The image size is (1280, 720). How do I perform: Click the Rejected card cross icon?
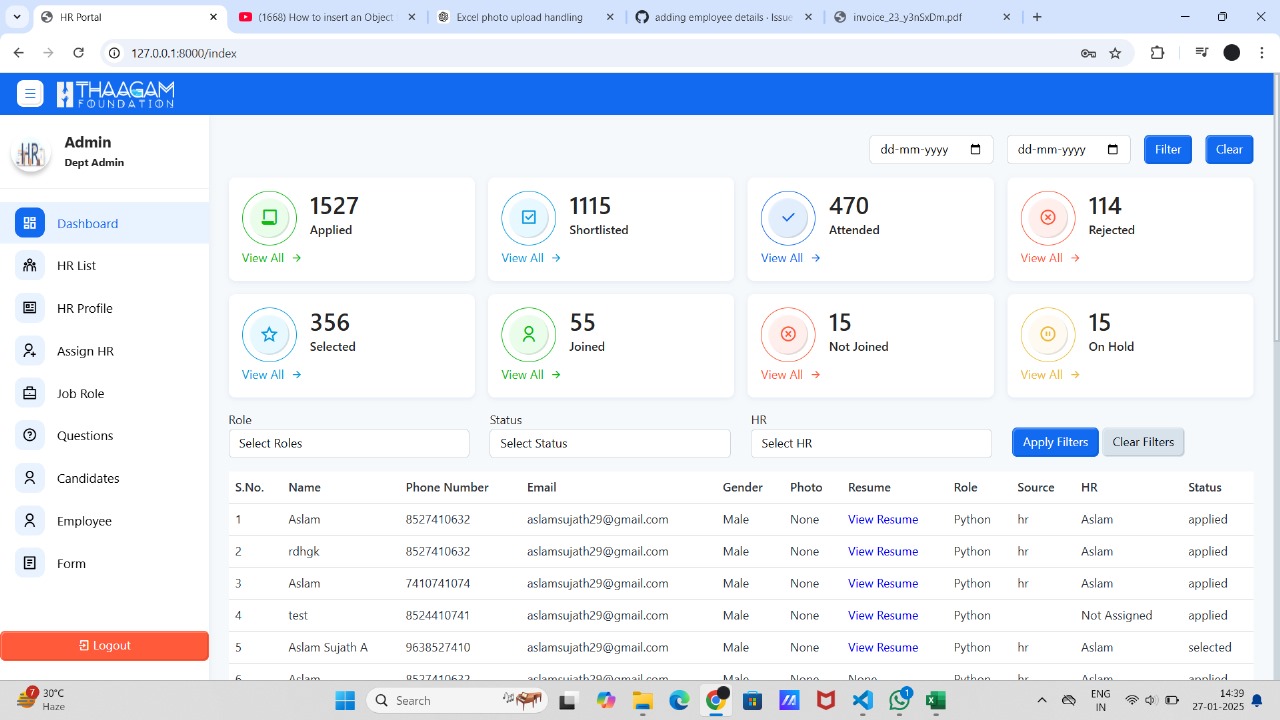(1048, 217)
